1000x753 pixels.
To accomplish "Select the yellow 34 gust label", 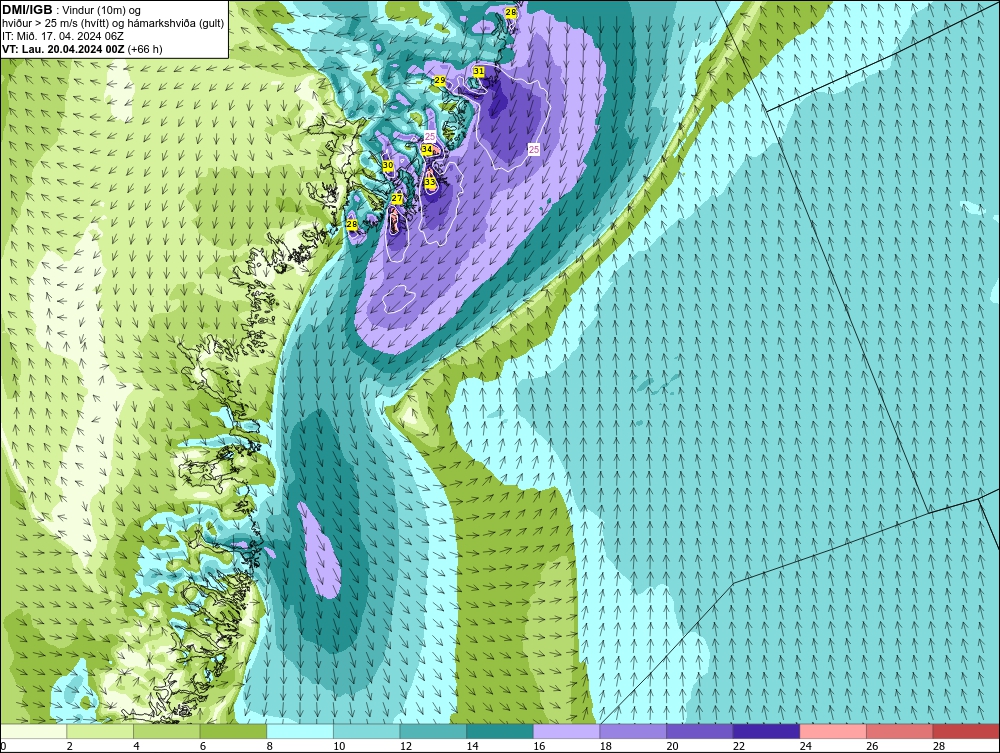I will 427,149.
